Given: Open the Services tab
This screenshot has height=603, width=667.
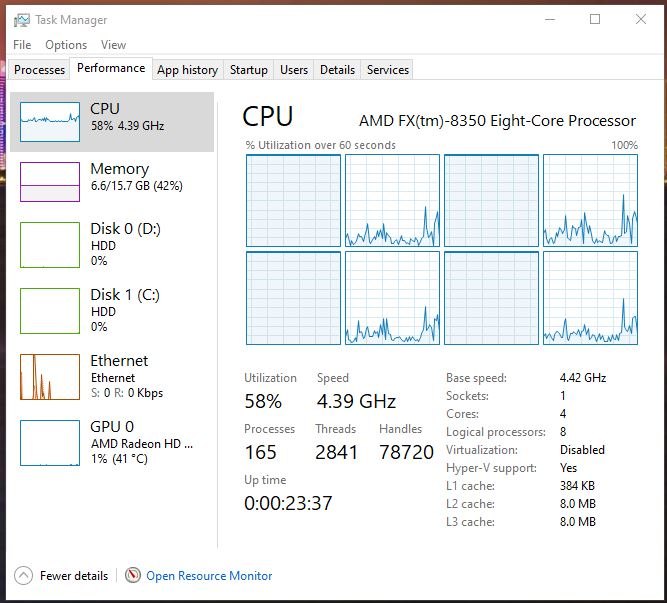Looking at the screenshot, I should click(388, 70).
